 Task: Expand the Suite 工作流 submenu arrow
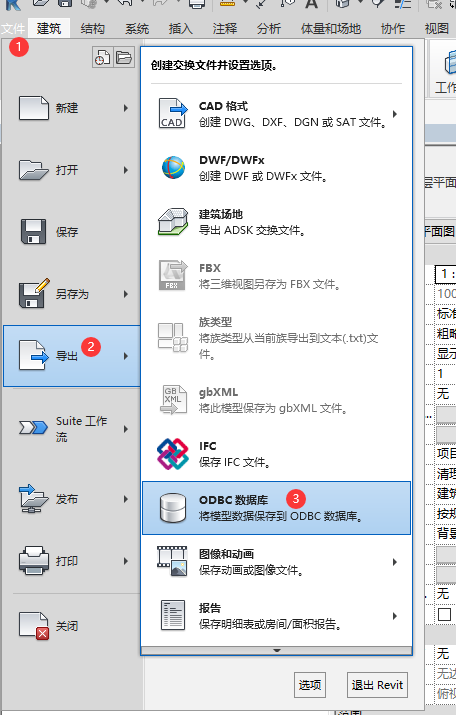coord(126,429)
